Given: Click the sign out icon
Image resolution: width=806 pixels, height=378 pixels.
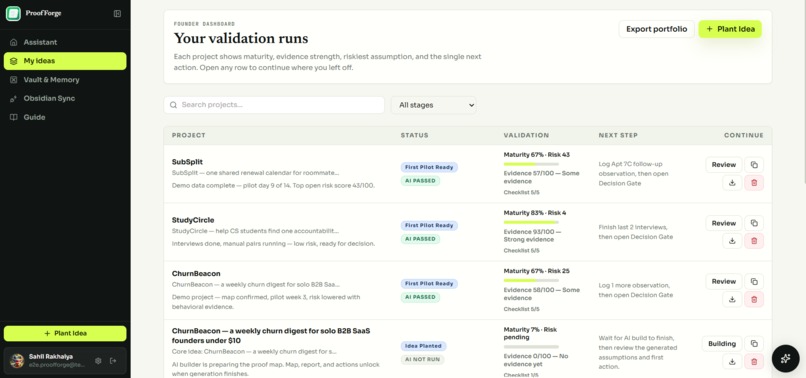Looking at the screenshot, I should pos(113,361).
